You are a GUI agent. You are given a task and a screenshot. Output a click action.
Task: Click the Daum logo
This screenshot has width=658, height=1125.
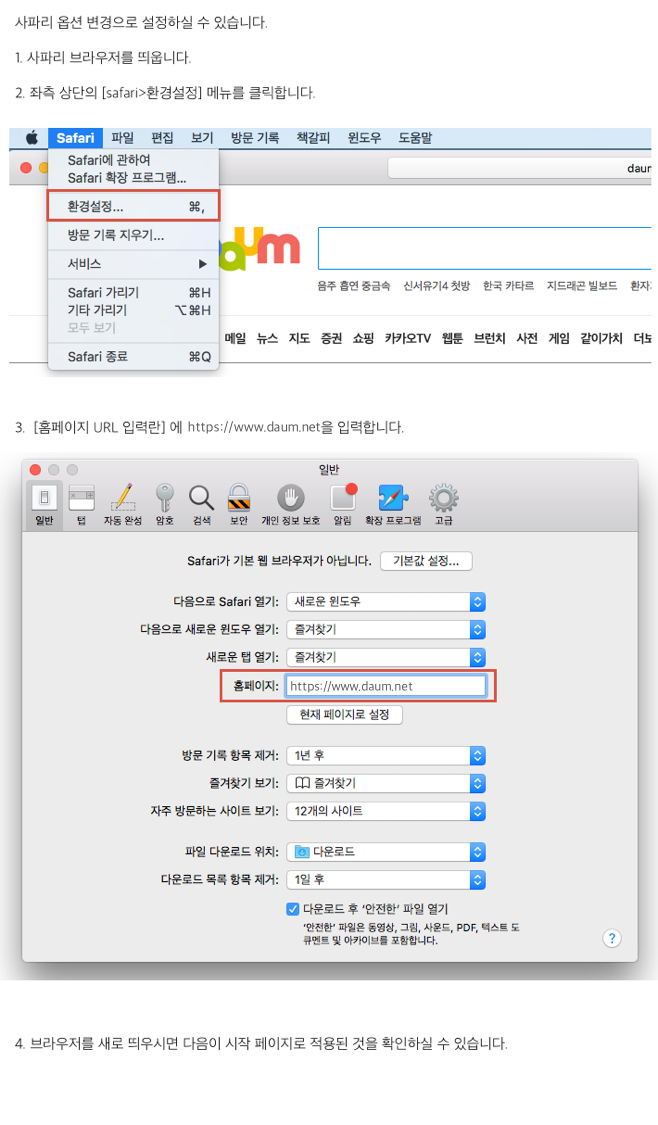(258, 248)
